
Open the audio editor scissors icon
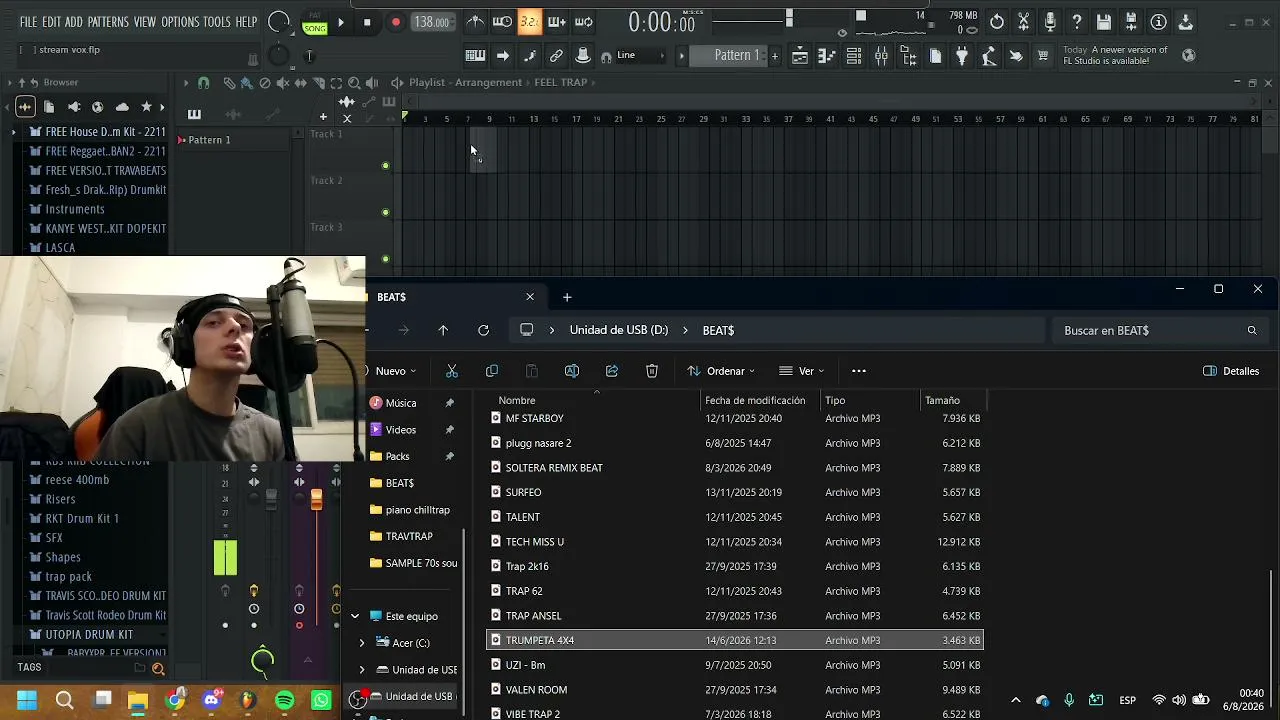[1024, 22]
